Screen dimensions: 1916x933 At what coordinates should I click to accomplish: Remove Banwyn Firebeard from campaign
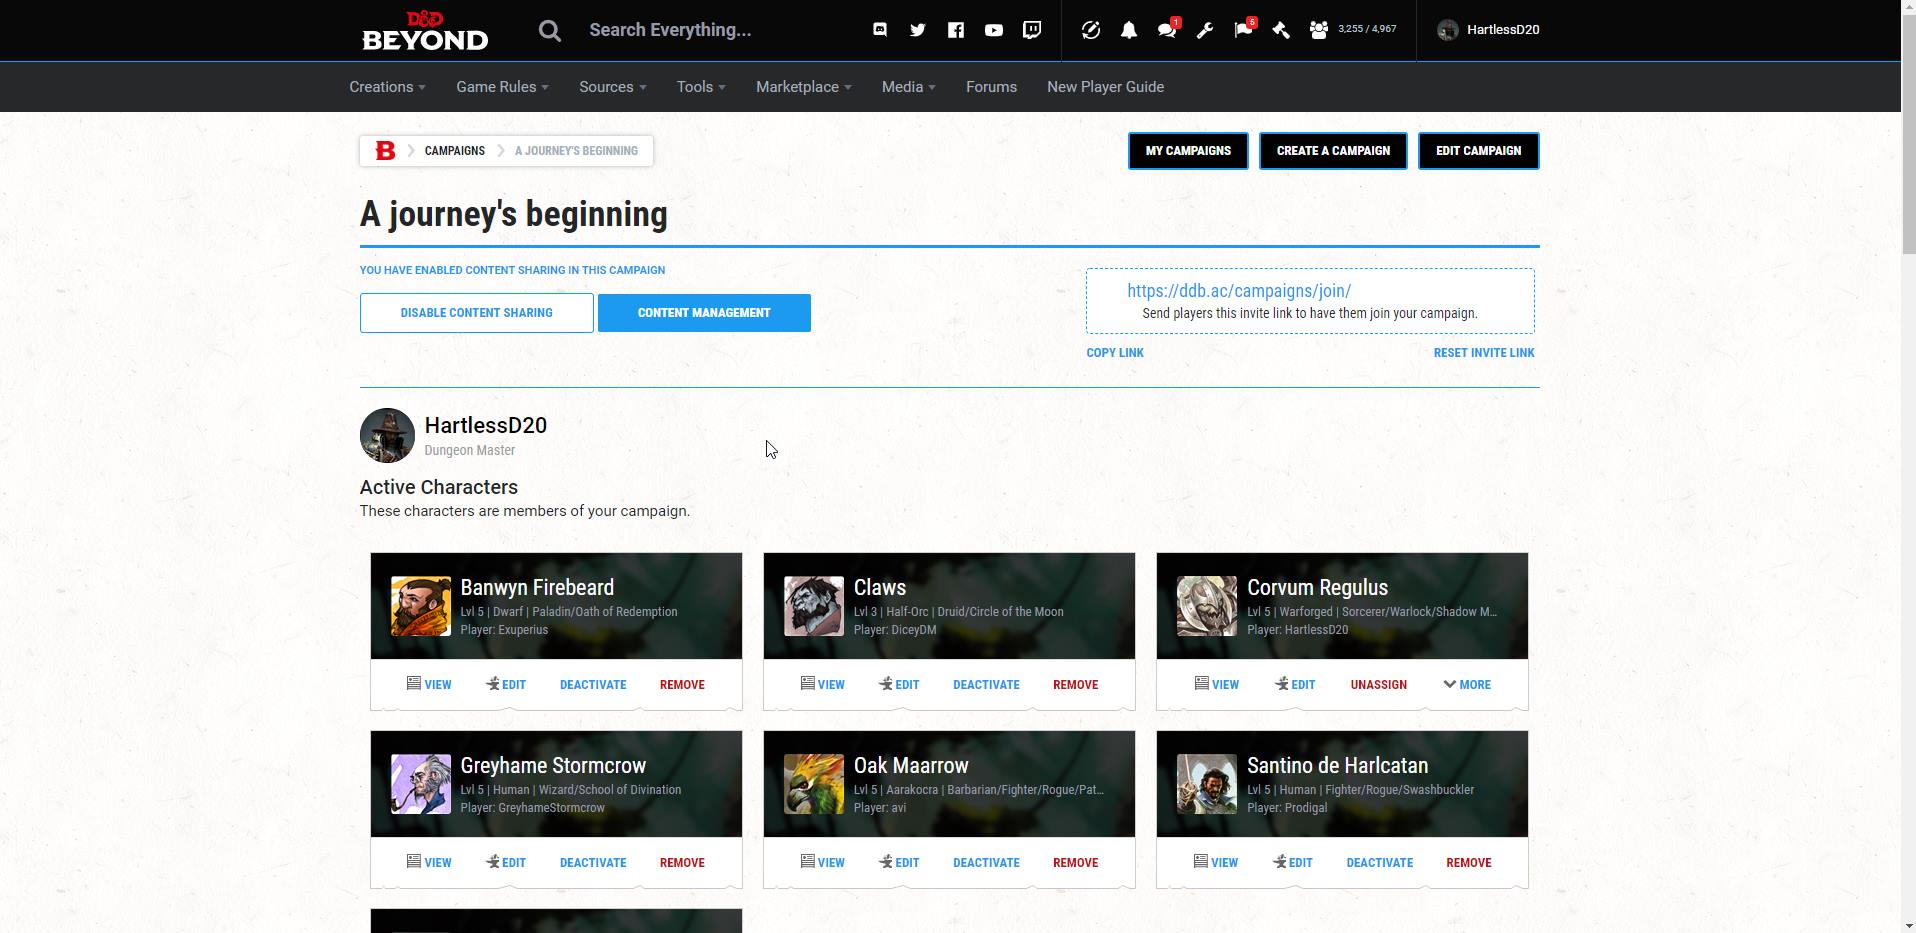click(682, 685)
